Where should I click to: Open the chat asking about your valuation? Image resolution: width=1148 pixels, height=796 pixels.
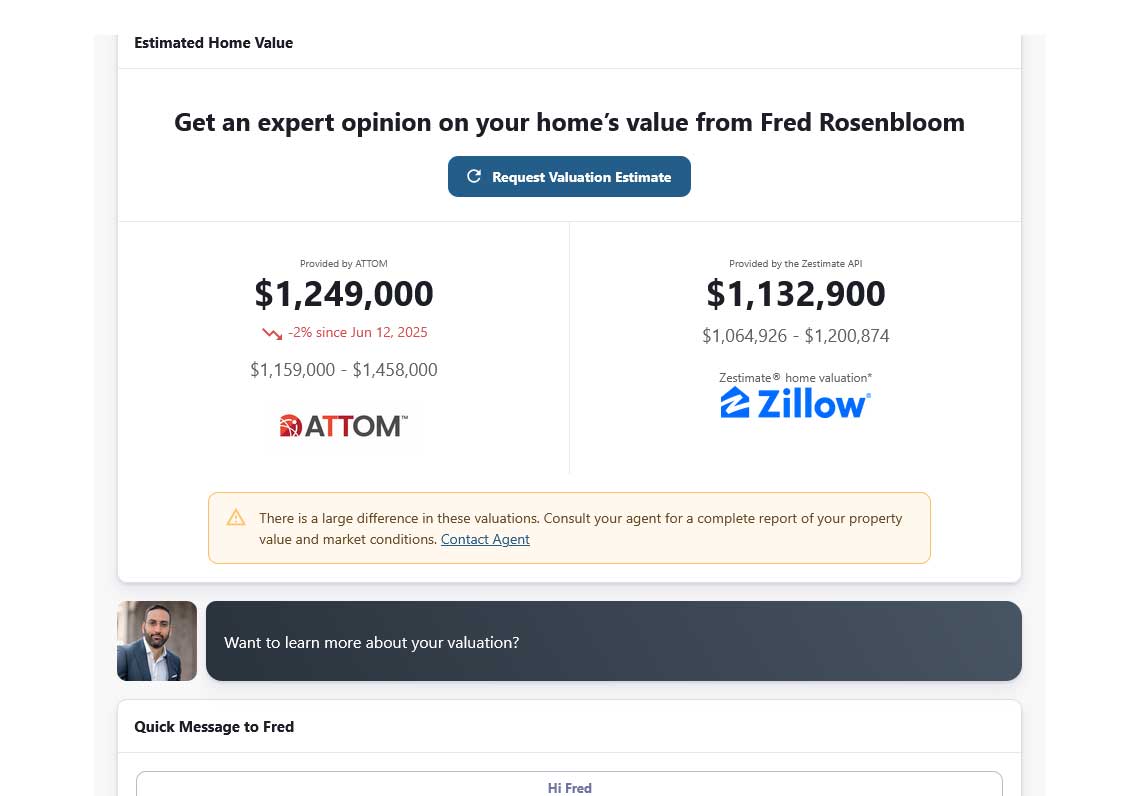[x=614, y=641]
